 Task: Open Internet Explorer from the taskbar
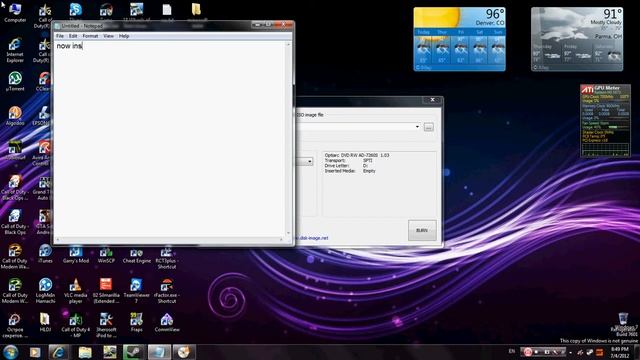[x=58, y=352]
